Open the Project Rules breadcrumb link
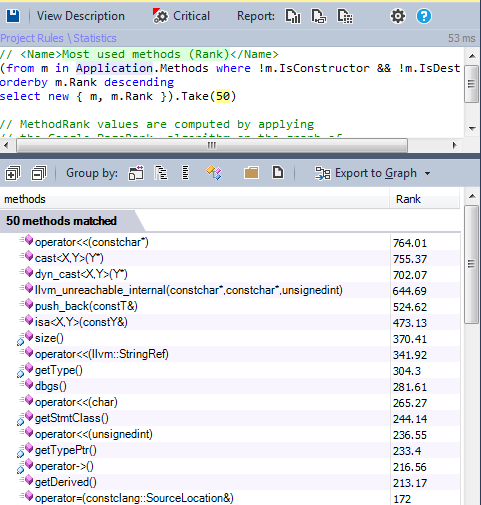 pos(32,38)
